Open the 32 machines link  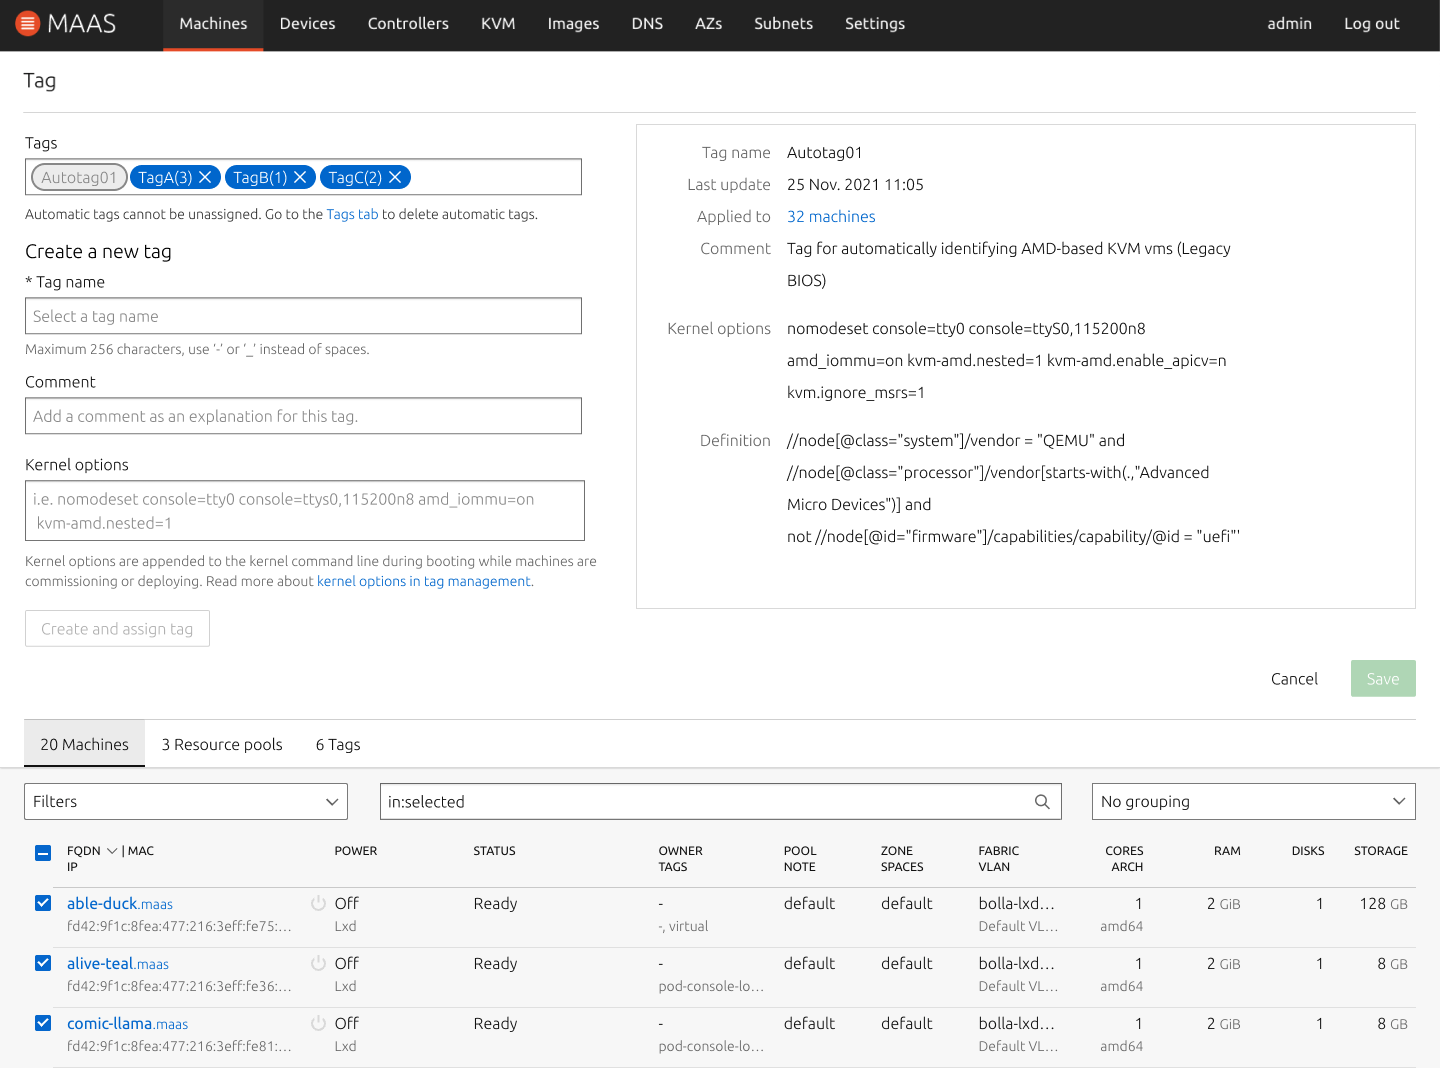pos(831,217)
